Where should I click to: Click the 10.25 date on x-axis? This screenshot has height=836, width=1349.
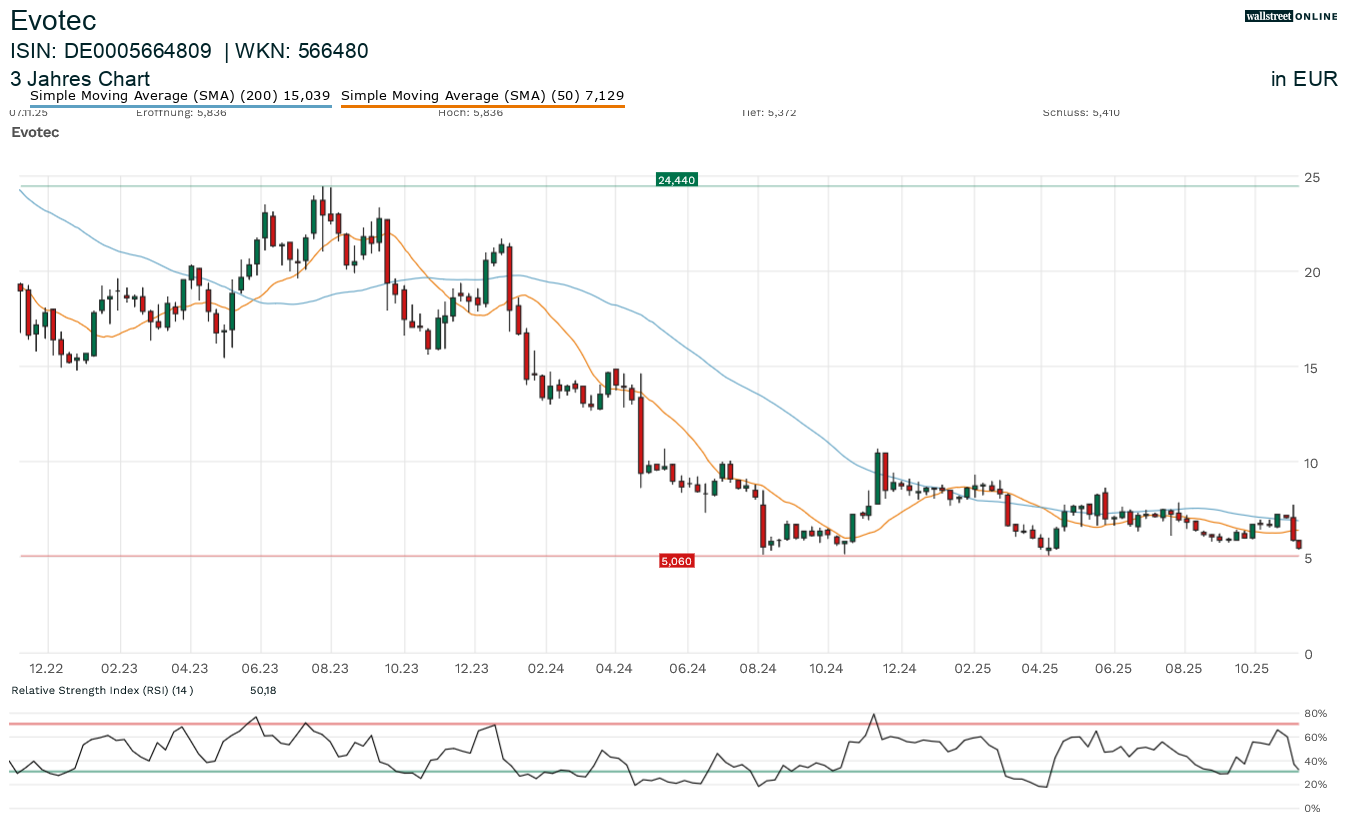(x=1253, y=668)
